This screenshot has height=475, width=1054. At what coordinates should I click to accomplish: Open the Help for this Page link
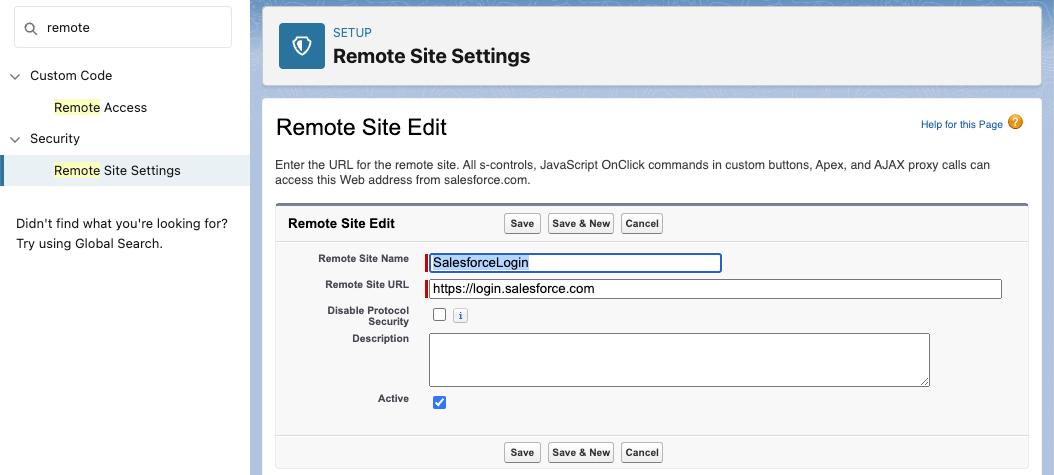[961, 124]
